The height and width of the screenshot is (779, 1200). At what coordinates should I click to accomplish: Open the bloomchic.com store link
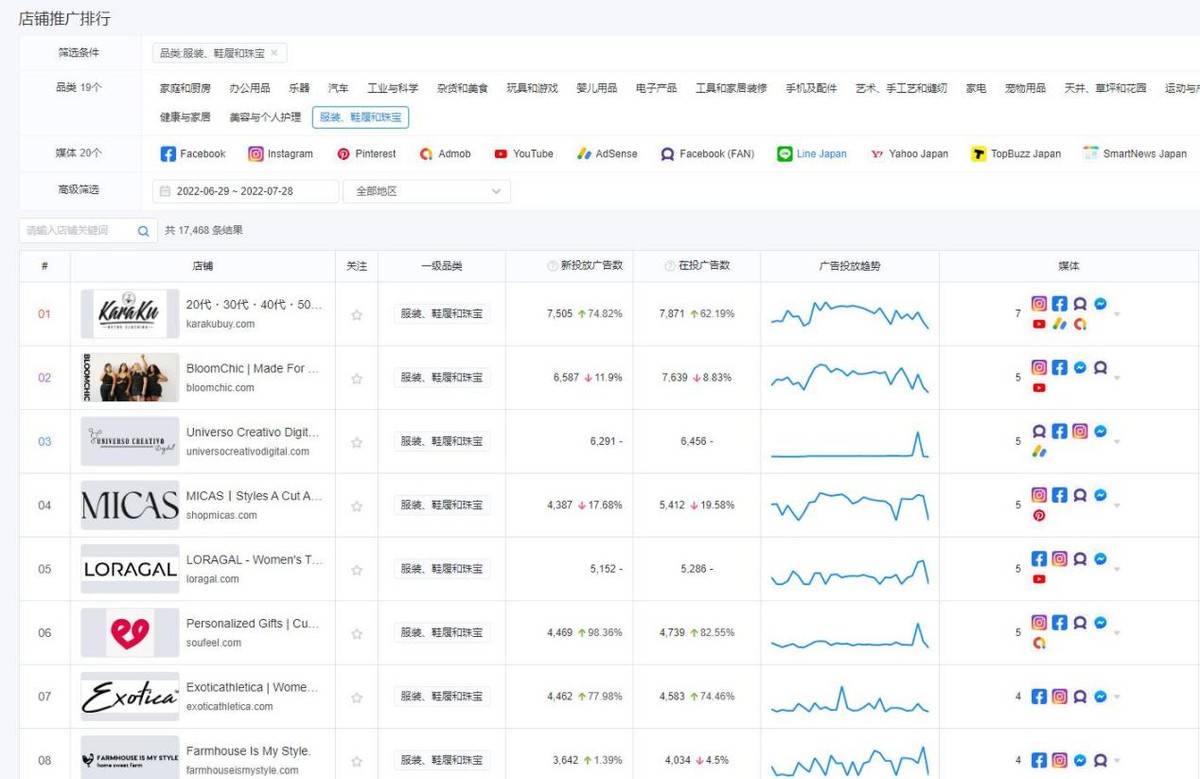[x=220, y=388]
